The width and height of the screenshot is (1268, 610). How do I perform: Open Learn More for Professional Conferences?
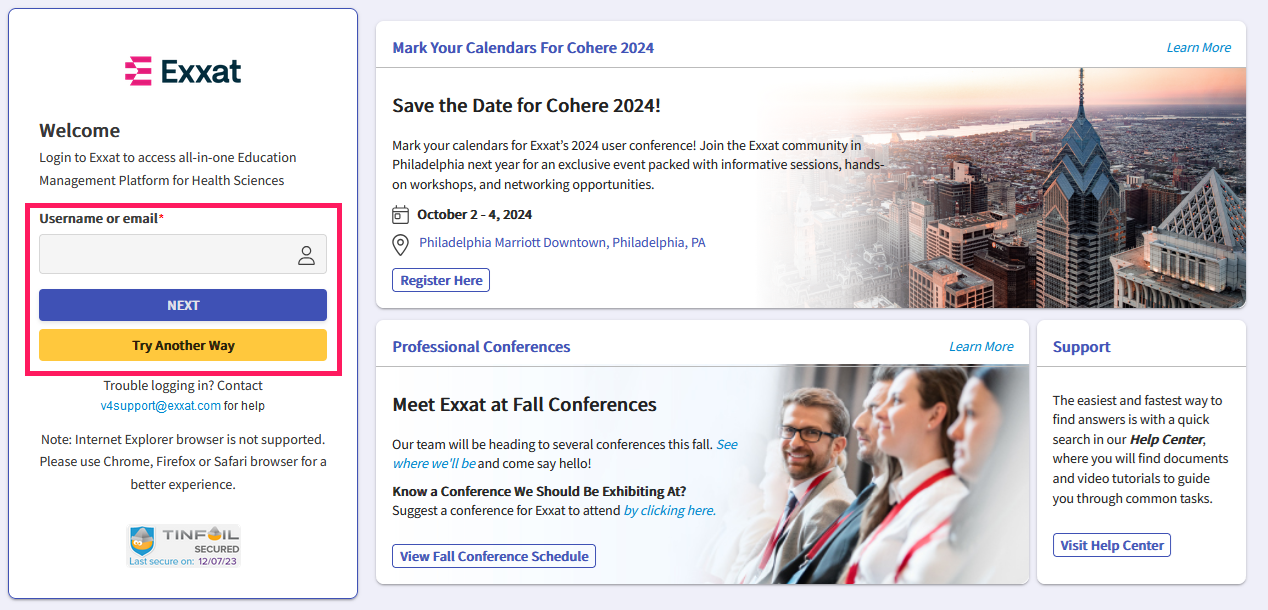[981, 346]
